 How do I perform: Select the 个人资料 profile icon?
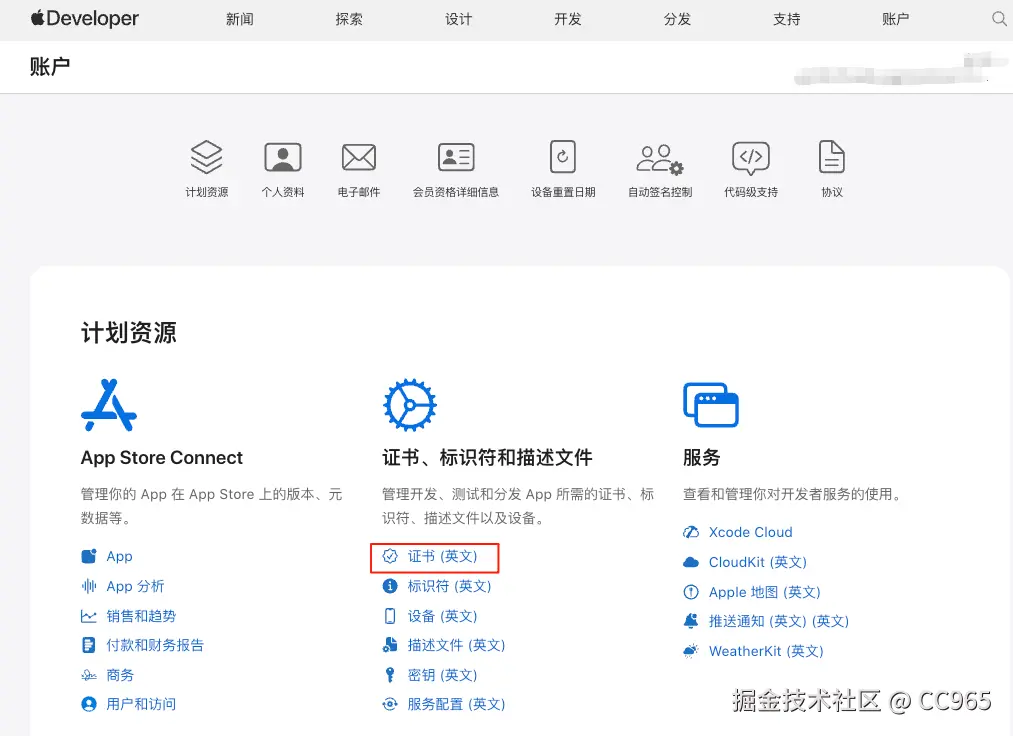283,157
